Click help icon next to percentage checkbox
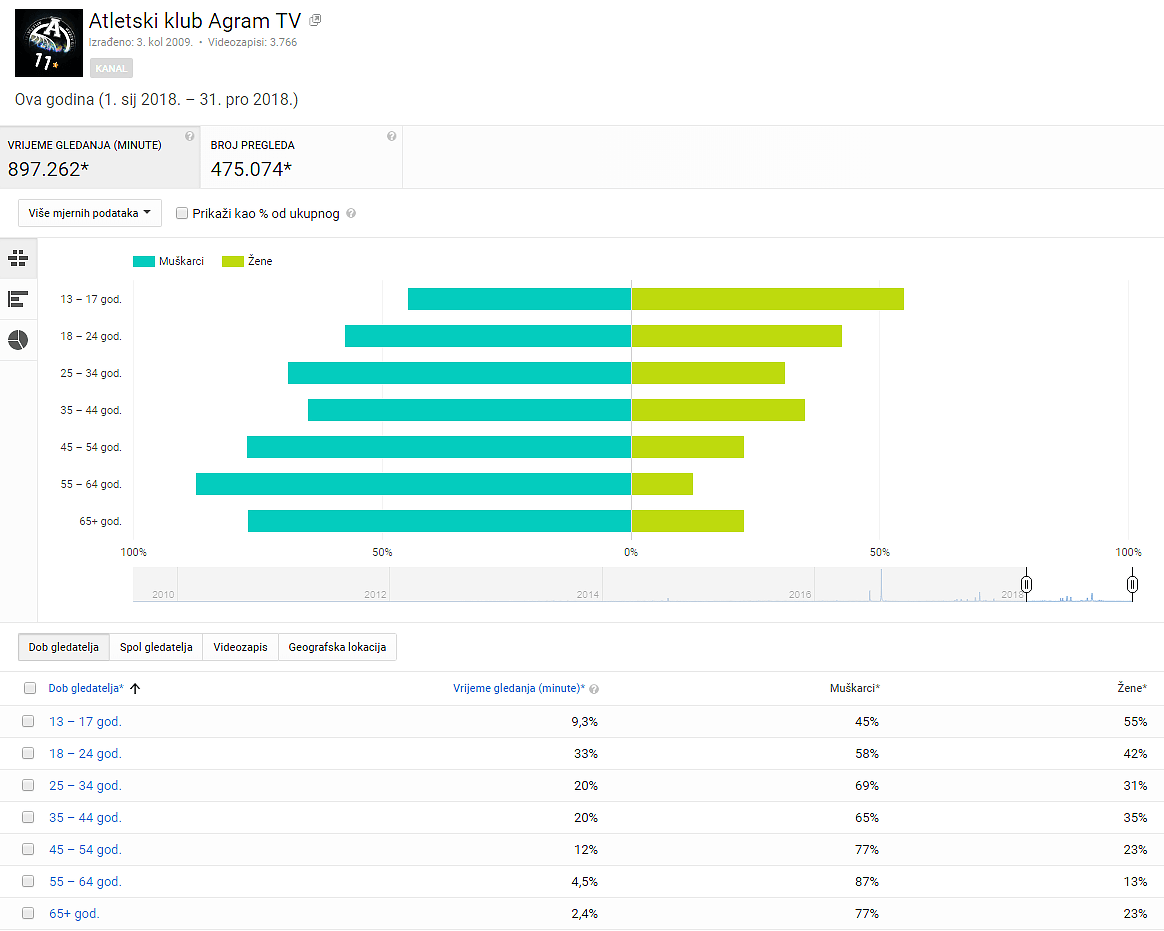1164x931 pixels. click(x=351, y=214)
